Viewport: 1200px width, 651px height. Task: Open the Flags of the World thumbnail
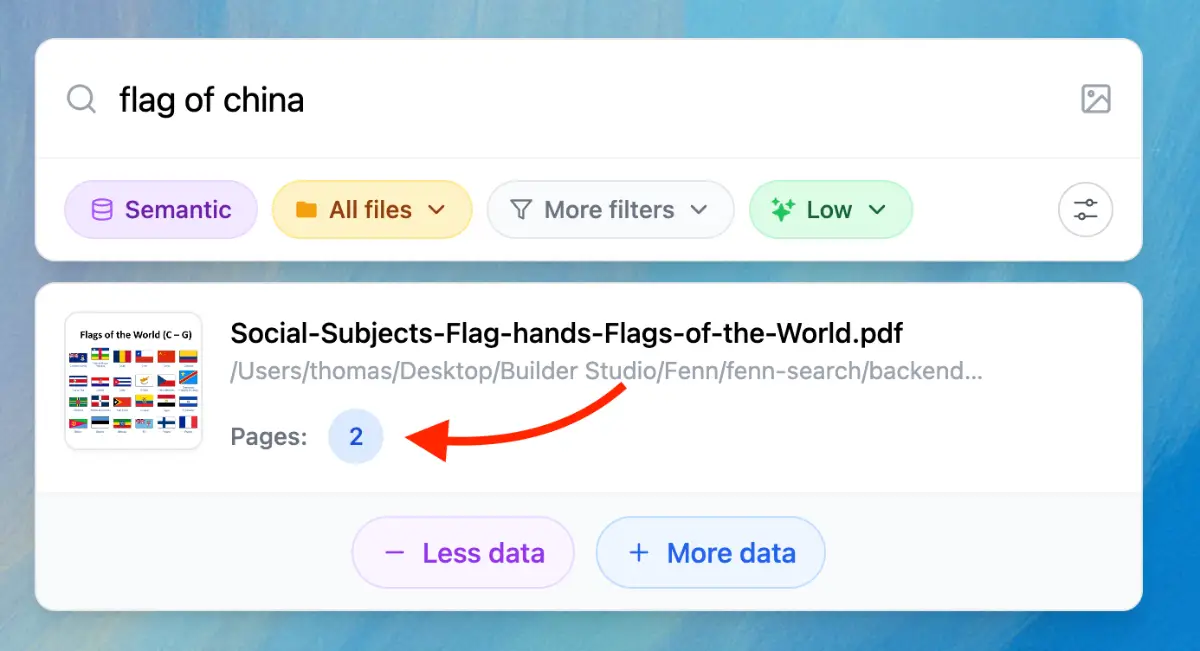(x=133, y=381)
